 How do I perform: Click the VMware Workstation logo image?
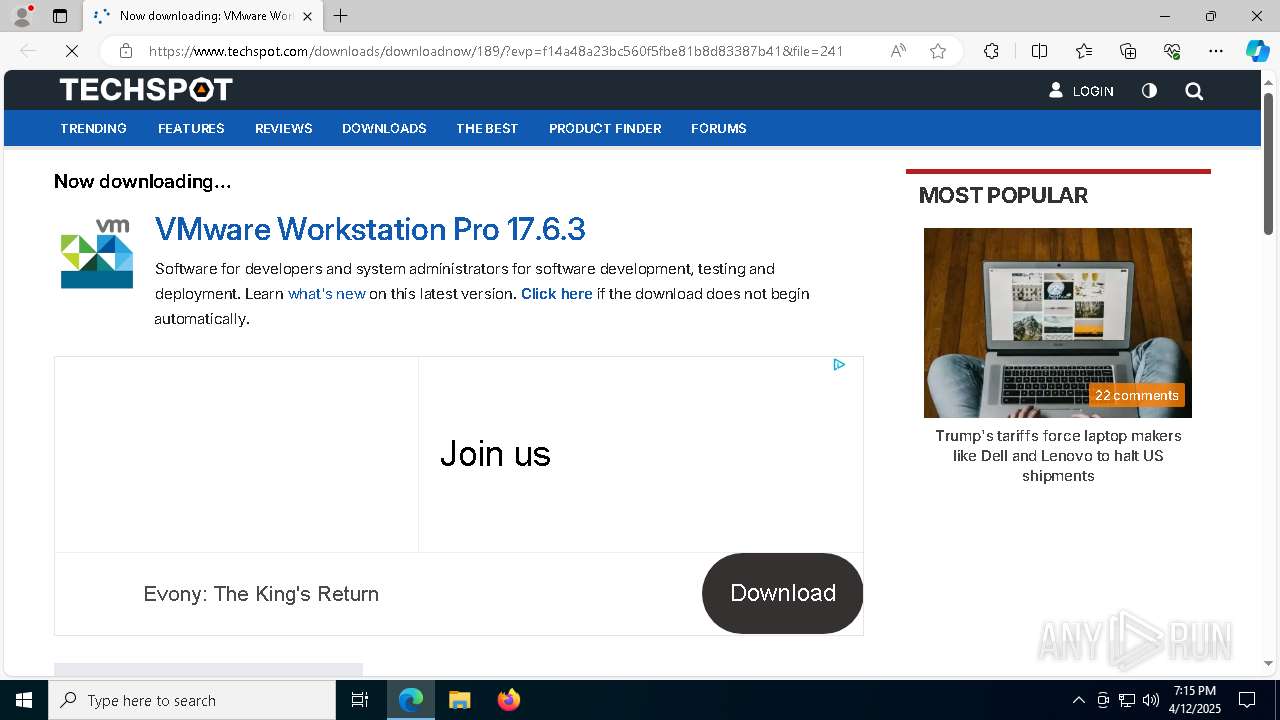pyautogui.click(x=97, y=254)
